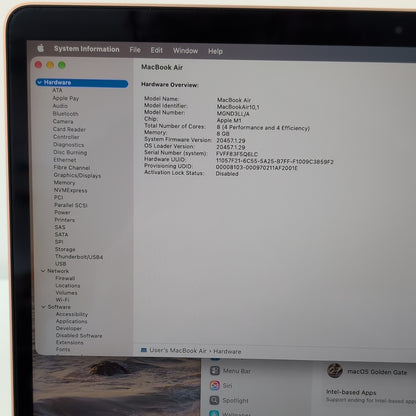Viewport: 416px width, 416px height.
Task: Select Bluetooth in the sidebar
Action: tap(66, 114)
